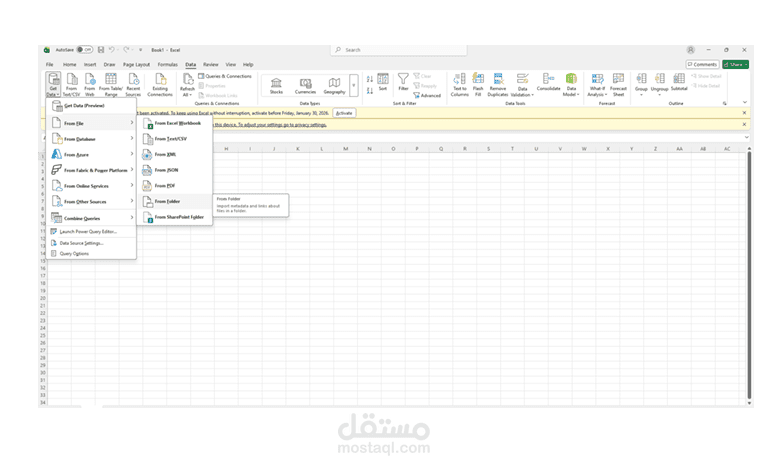Click the Activate button
This screenshot has height=465, width=769.
(x=344, y=113)
